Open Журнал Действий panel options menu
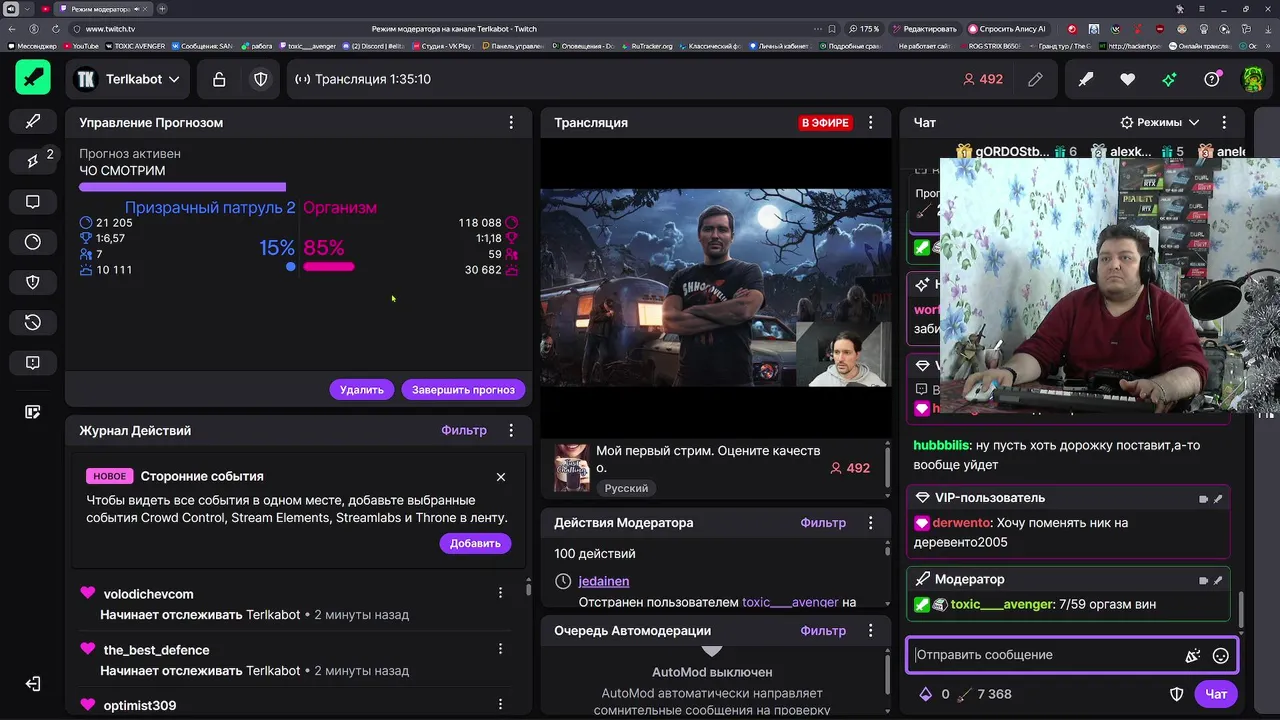 point(511,430)
